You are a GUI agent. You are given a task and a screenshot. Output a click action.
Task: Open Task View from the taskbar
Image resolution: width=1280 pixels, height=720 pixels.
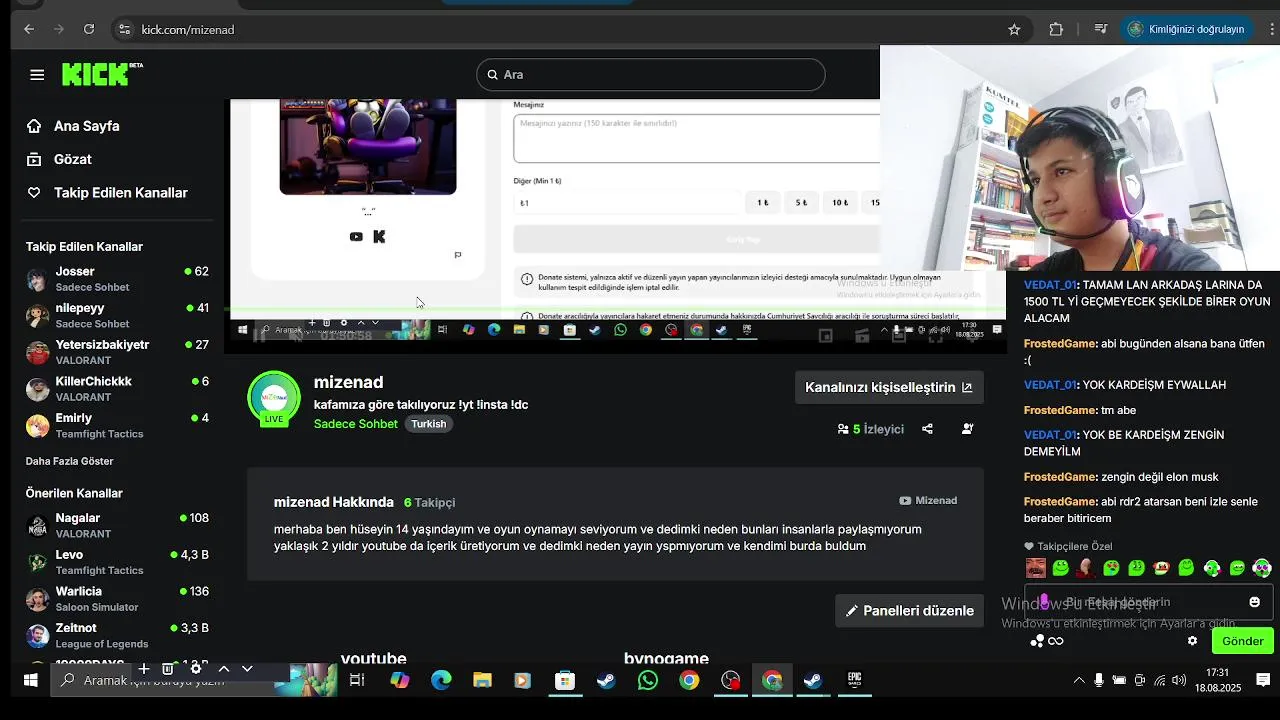click(357, 681)
